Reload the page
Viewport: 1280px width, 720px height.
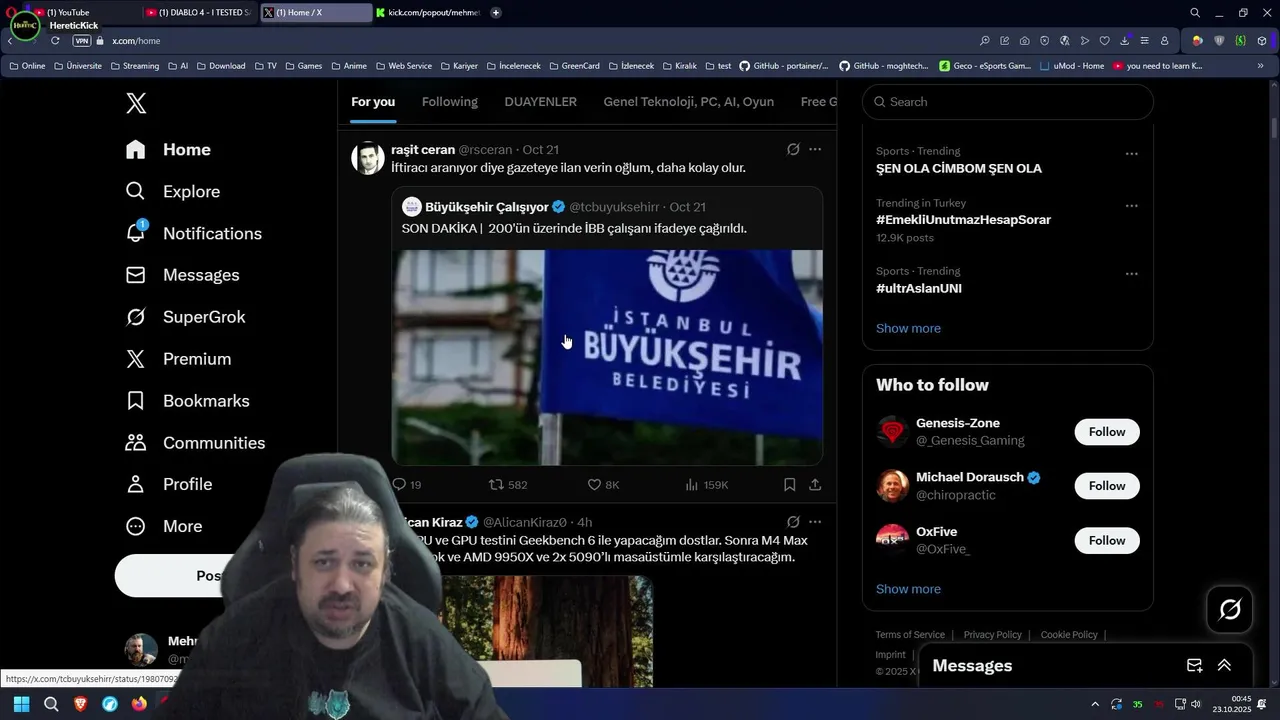pyautogui.click(x=55, y=41)
